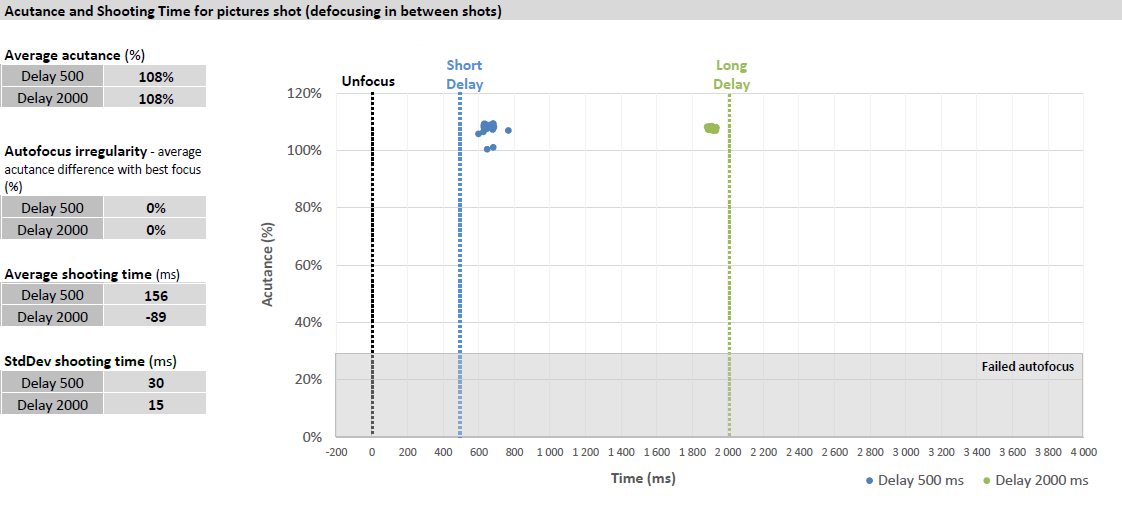Select the Delay 500 ms legend text
The height and width of the screenshot is (508, 1122).
coord(920,481)
